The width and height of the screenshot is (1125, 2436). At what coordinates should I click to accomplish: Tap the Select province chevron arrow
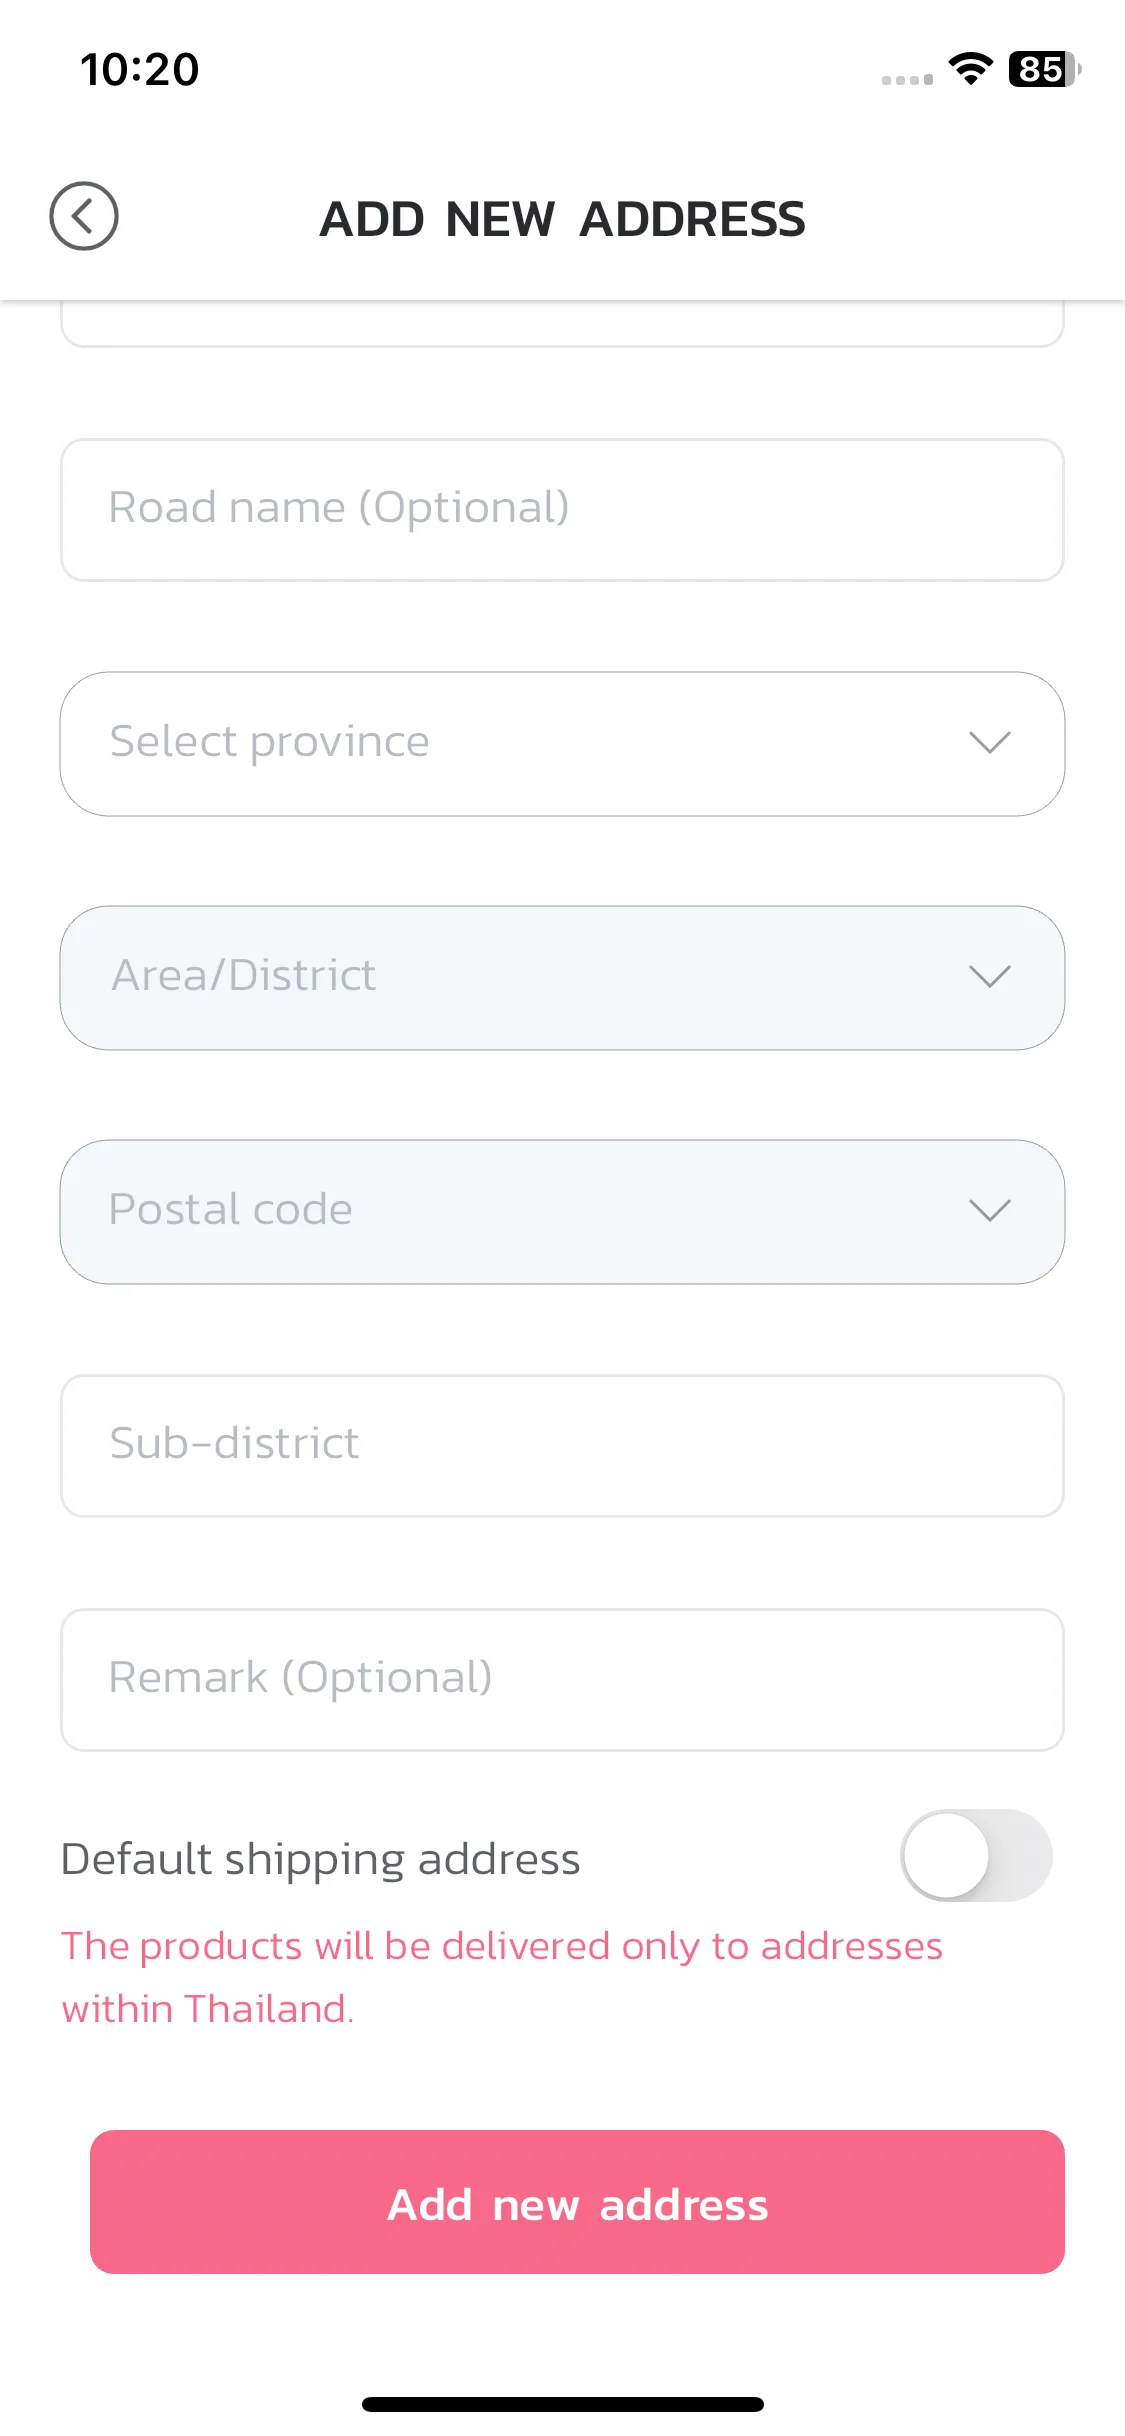990,743
